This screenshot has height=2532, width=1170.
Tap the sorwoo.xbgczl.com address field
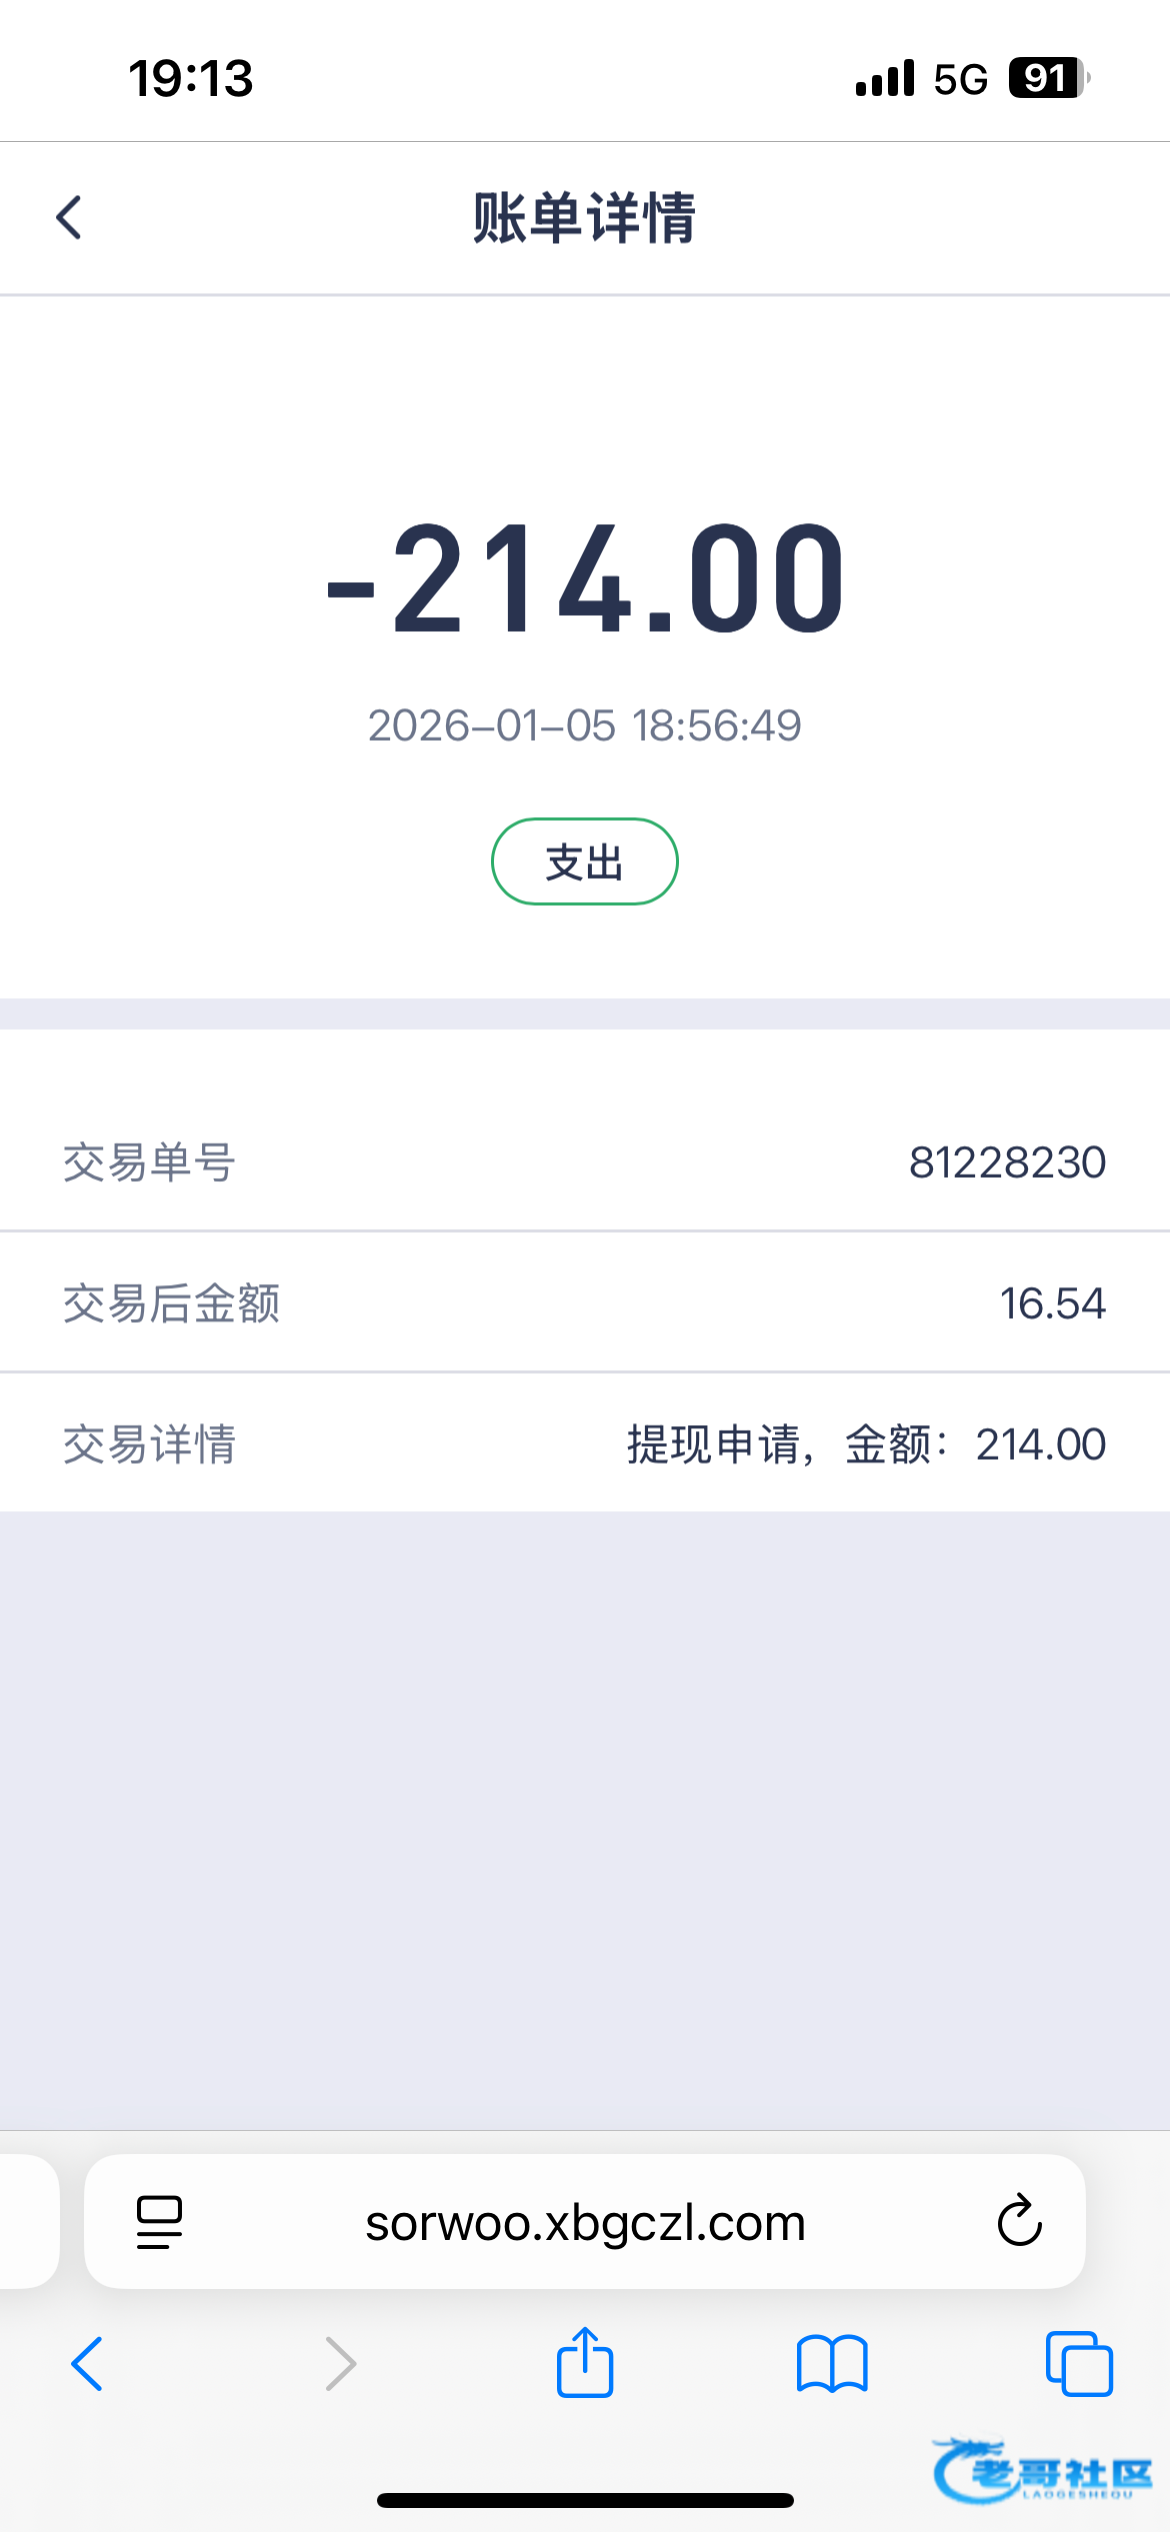tap(585, 2222)
